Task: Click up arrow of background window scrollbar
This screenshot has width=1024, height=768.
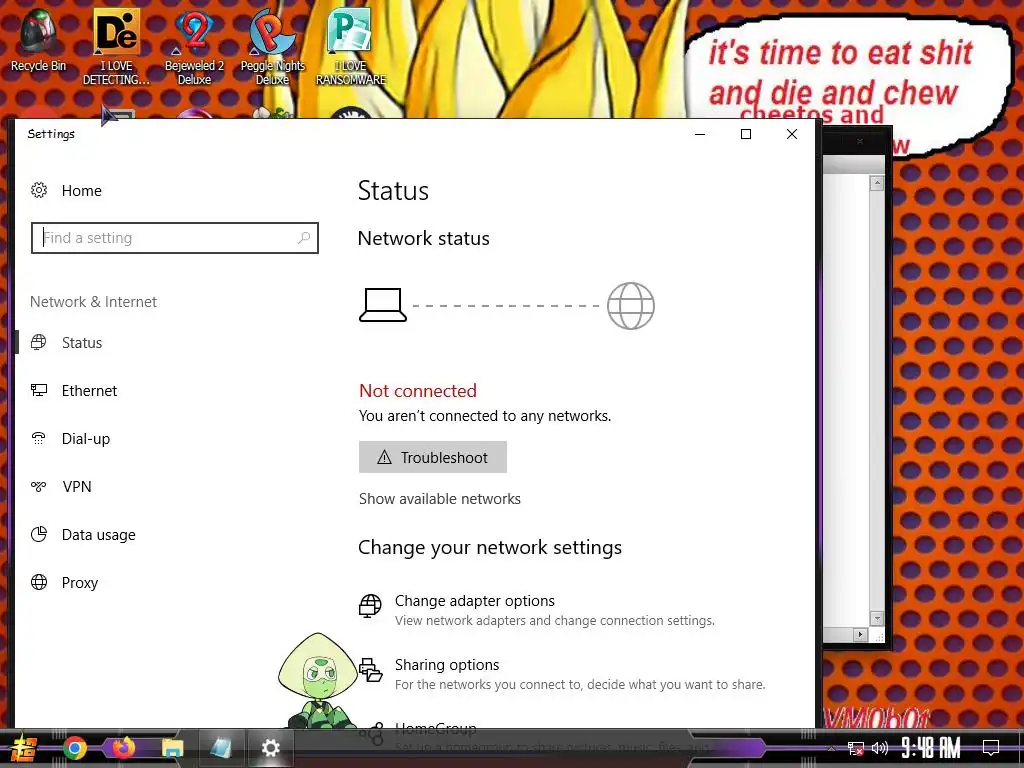Action: pos(877,184)
